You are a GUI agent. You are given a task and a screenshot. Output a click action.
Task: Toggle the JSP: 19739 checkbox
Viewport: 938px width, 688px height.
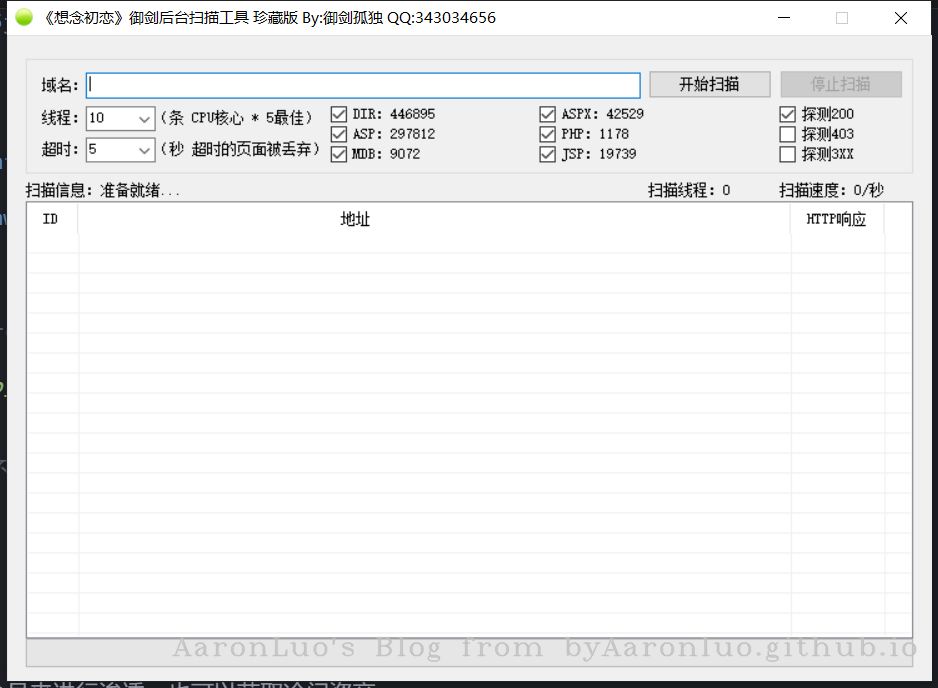click(547, 154)
